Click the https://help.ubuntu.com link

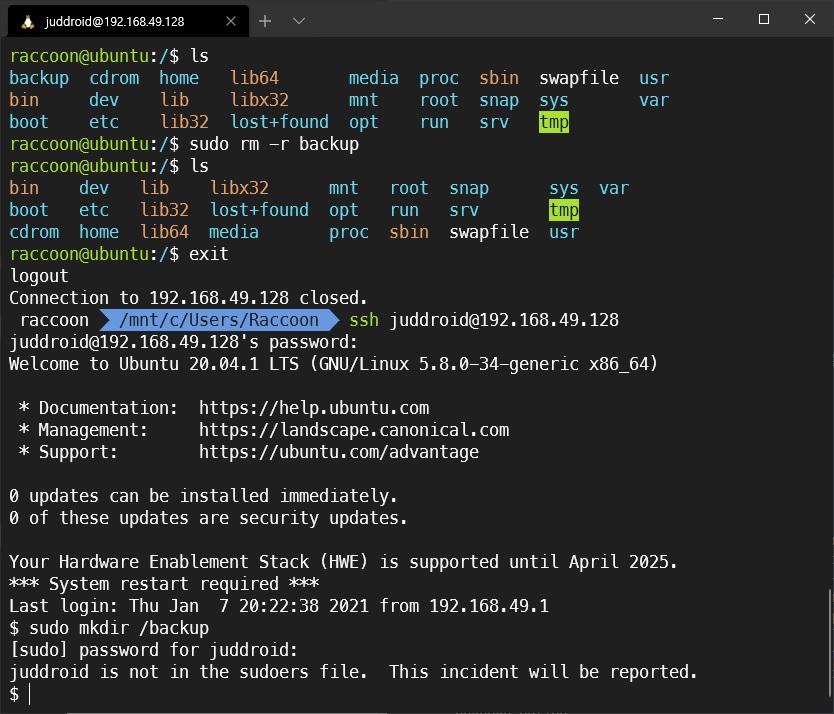(314, 408)
